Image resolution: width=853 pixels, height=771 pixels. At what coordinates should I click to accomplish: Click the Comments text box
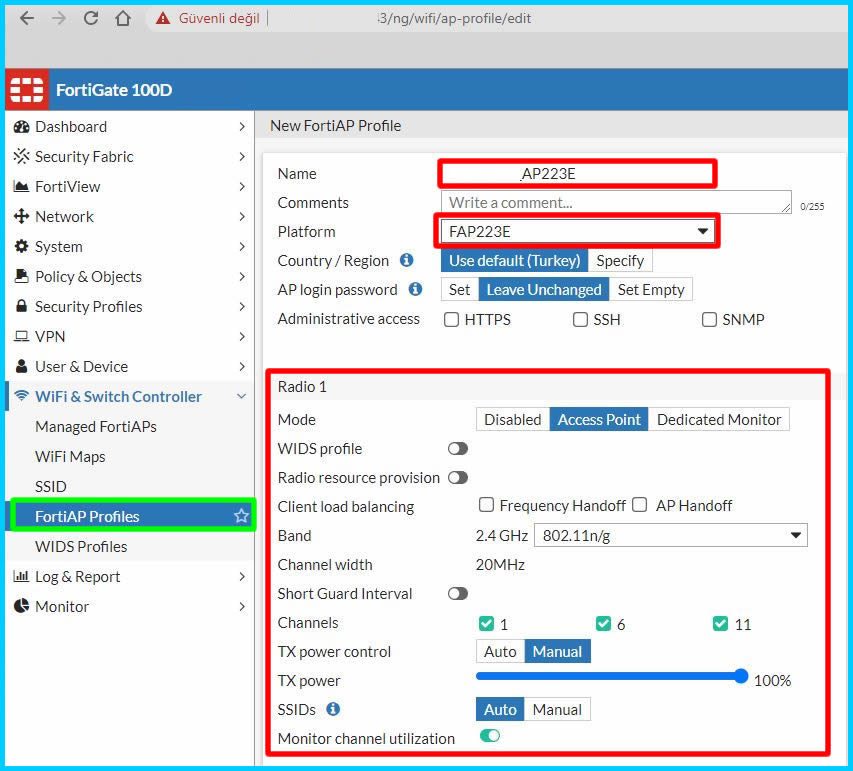616,202
